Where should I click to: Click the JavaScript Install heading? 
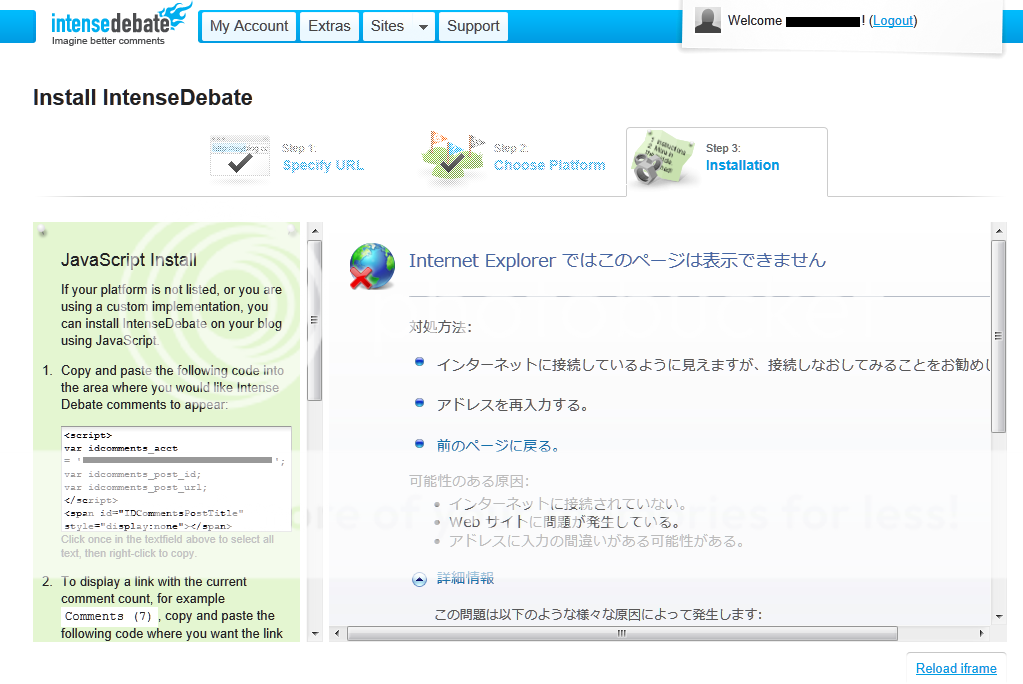click(129, 260)
